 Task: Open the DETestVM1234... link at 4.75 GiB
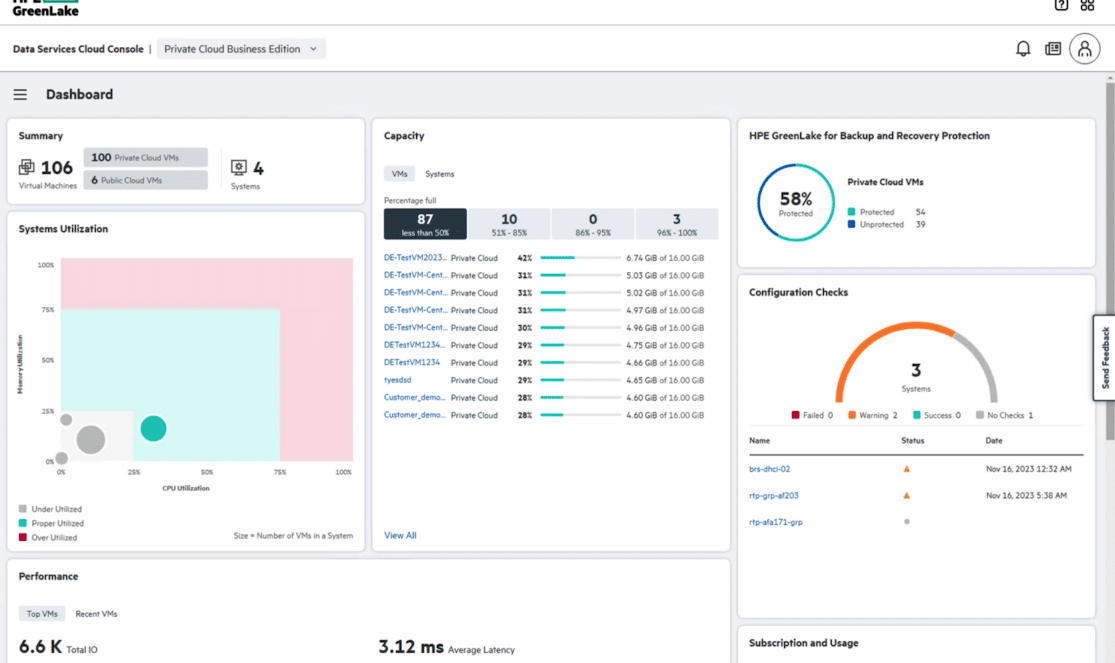click(x=415, y=345)
